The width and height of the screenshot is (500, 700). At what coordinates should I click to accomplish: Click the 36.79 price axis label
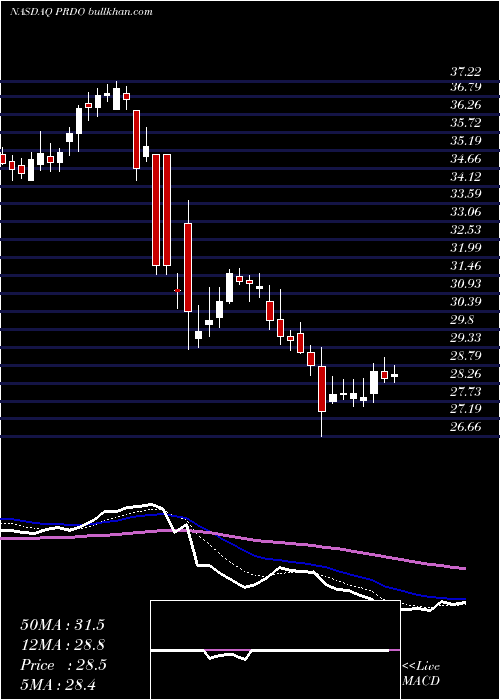[x=465, y=87]
